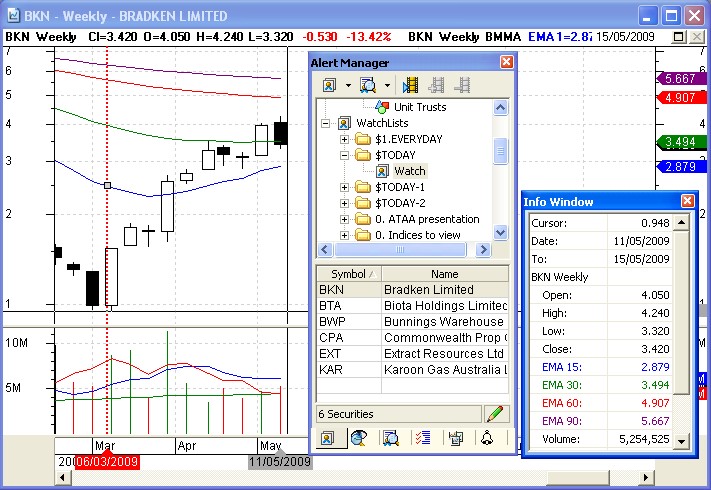This screenshot has height=490, width=711.
Task: Close the Info Window panel
Action: click(x=687, y=201)
